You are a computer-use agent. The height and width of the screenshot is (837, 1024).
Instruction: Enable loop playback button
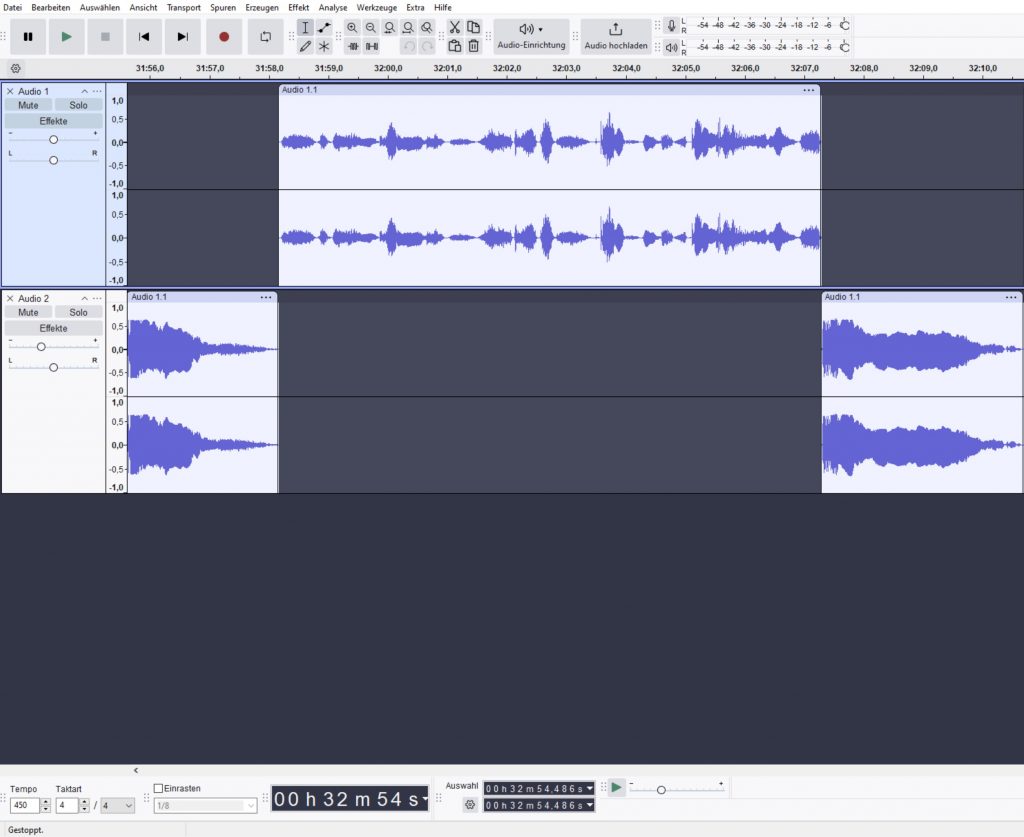[265, 37]
